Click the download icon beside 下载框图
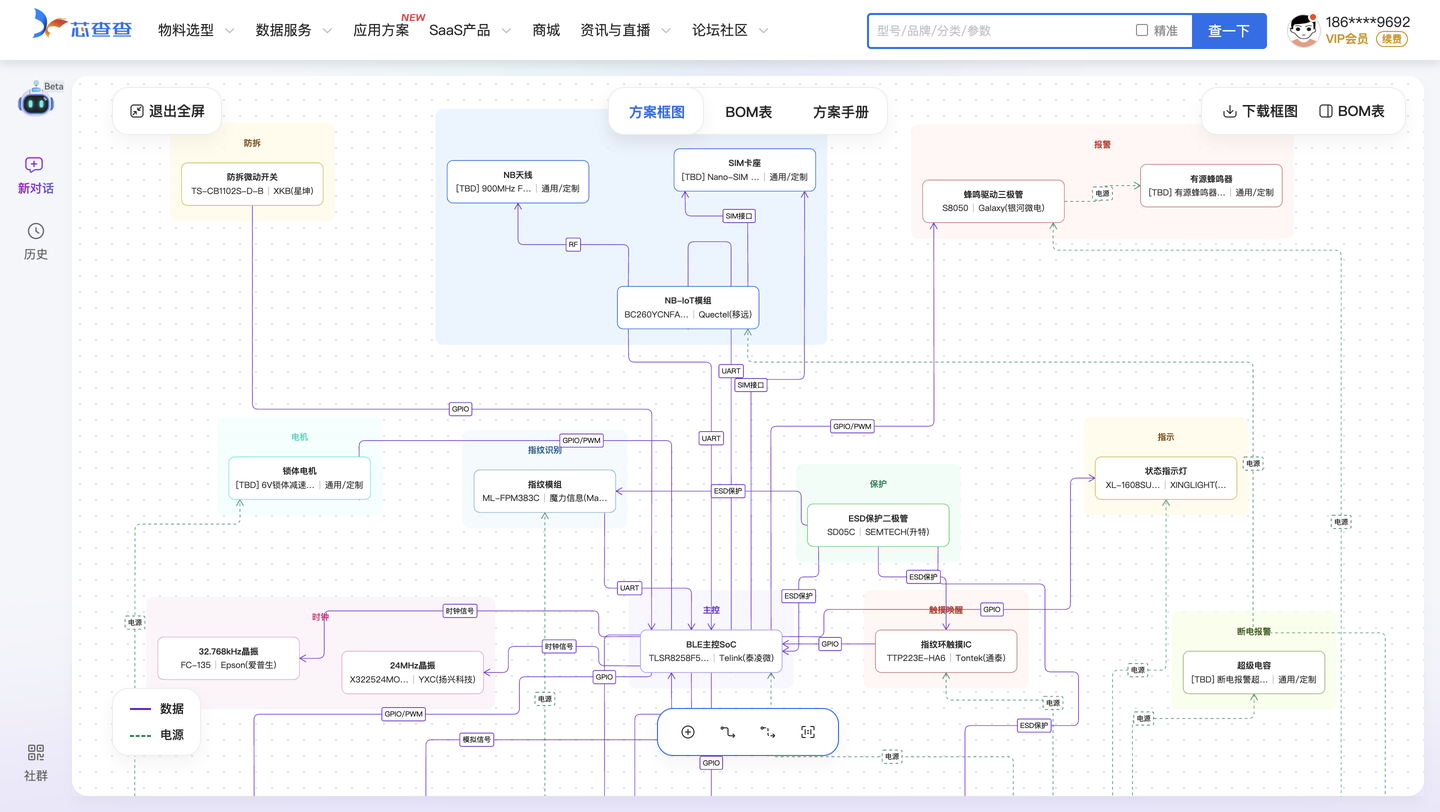Viewport: 1440px width, 812px height. click(1230, 111)
